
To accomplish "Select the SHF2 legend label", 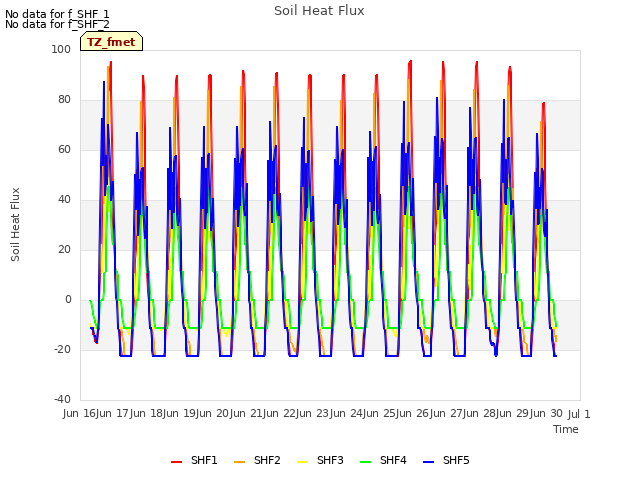I will (267, 460).
